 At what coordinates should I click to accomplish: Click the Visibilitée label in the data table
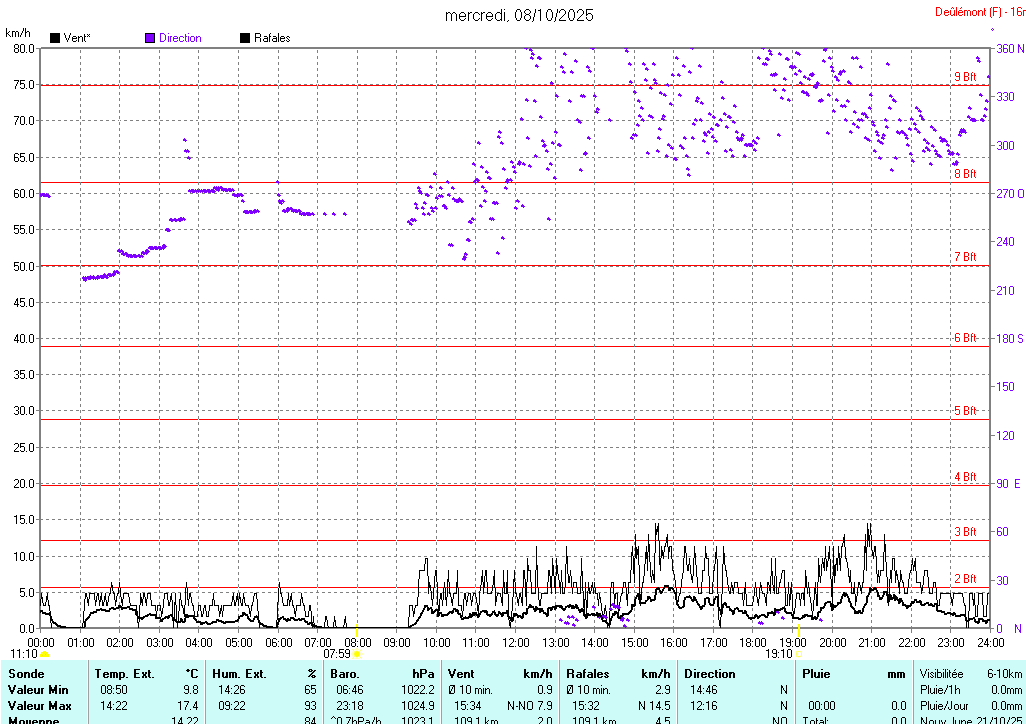pyautogui.click(x=943, y=674)
